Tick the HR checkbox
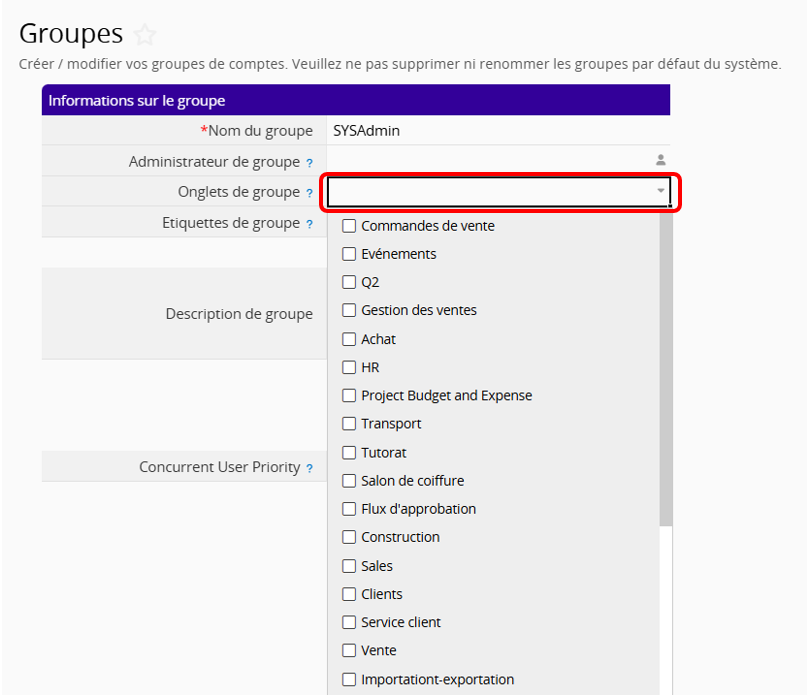This screenshot has height=696, width=807. pyautogui.click(x=349, y=367)
